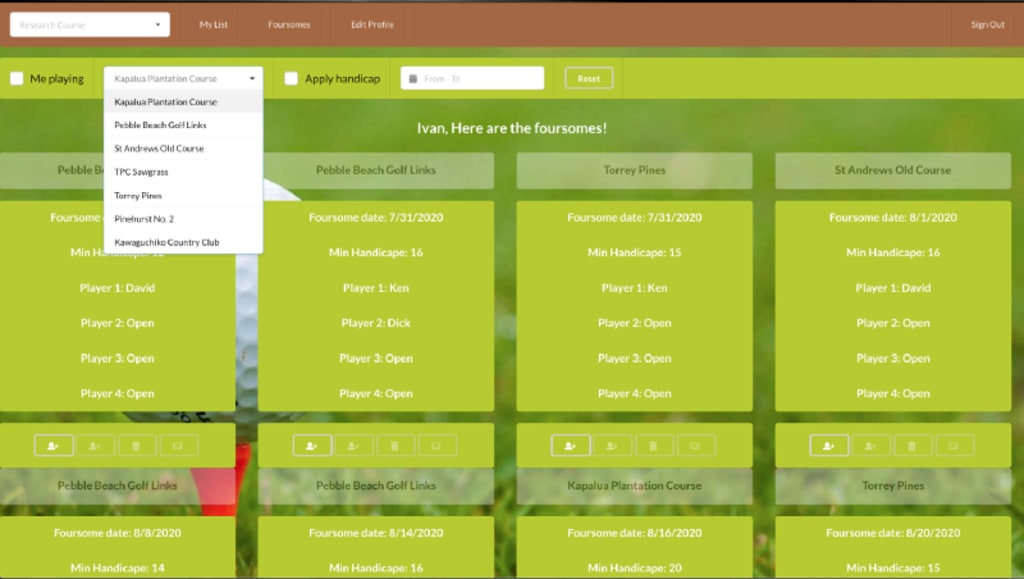Viewport: 1024px width, 579px height.
Task: Join the Min Handicape 12 foursome with David
Action: coord(54,446)
